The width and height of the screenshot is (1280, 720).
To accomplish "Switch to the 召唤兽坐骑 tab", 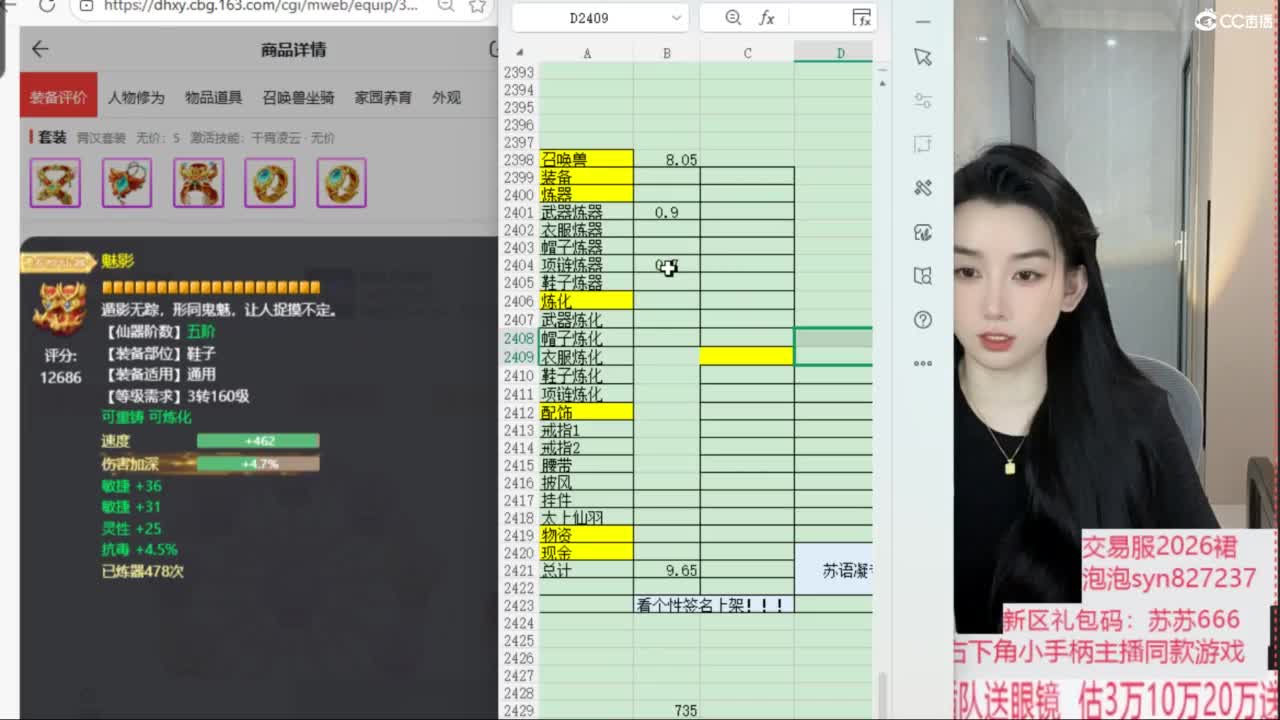I will tap(298, 97).
